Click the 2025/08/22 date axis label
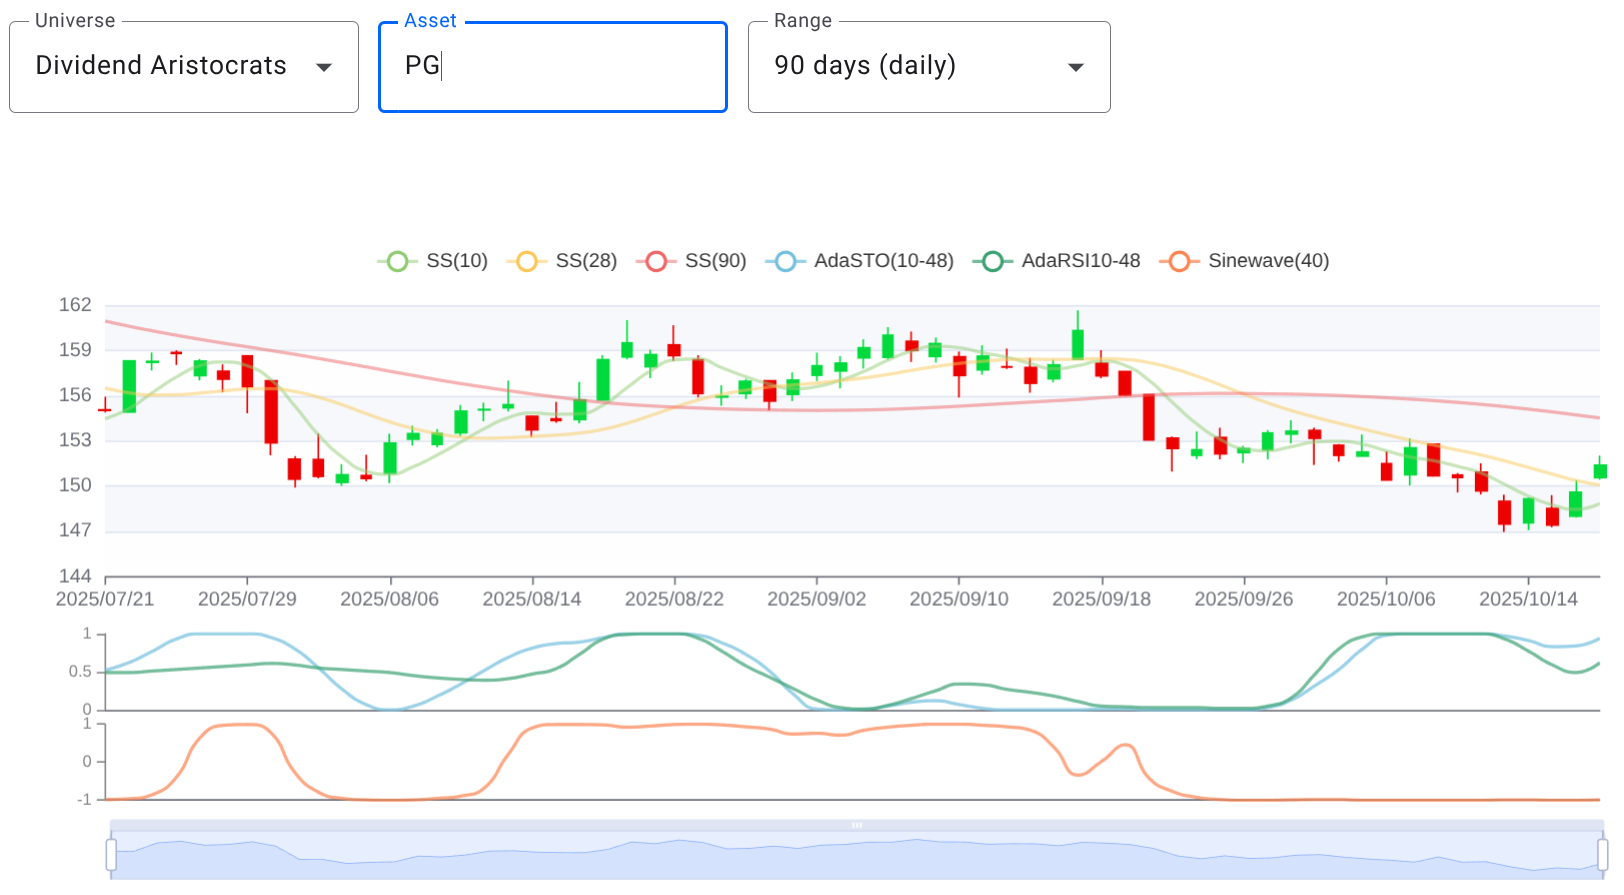This screenshot has height=895, width=1624. (x=674, y=599)
